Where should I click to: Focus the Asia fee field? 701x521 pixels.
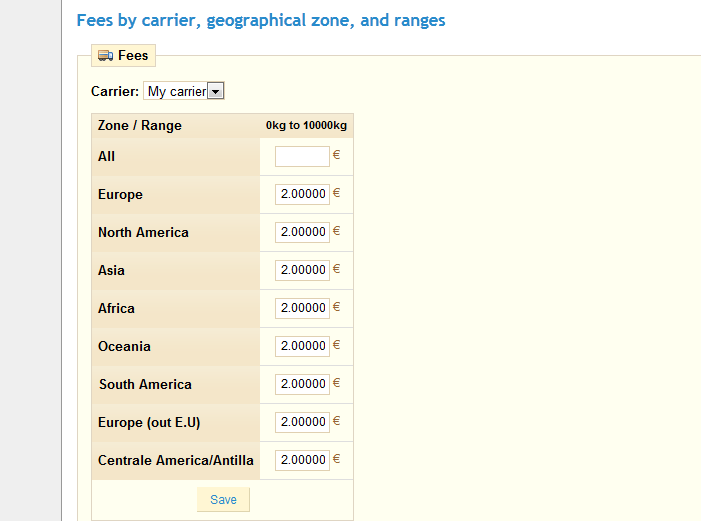[302, 270]
